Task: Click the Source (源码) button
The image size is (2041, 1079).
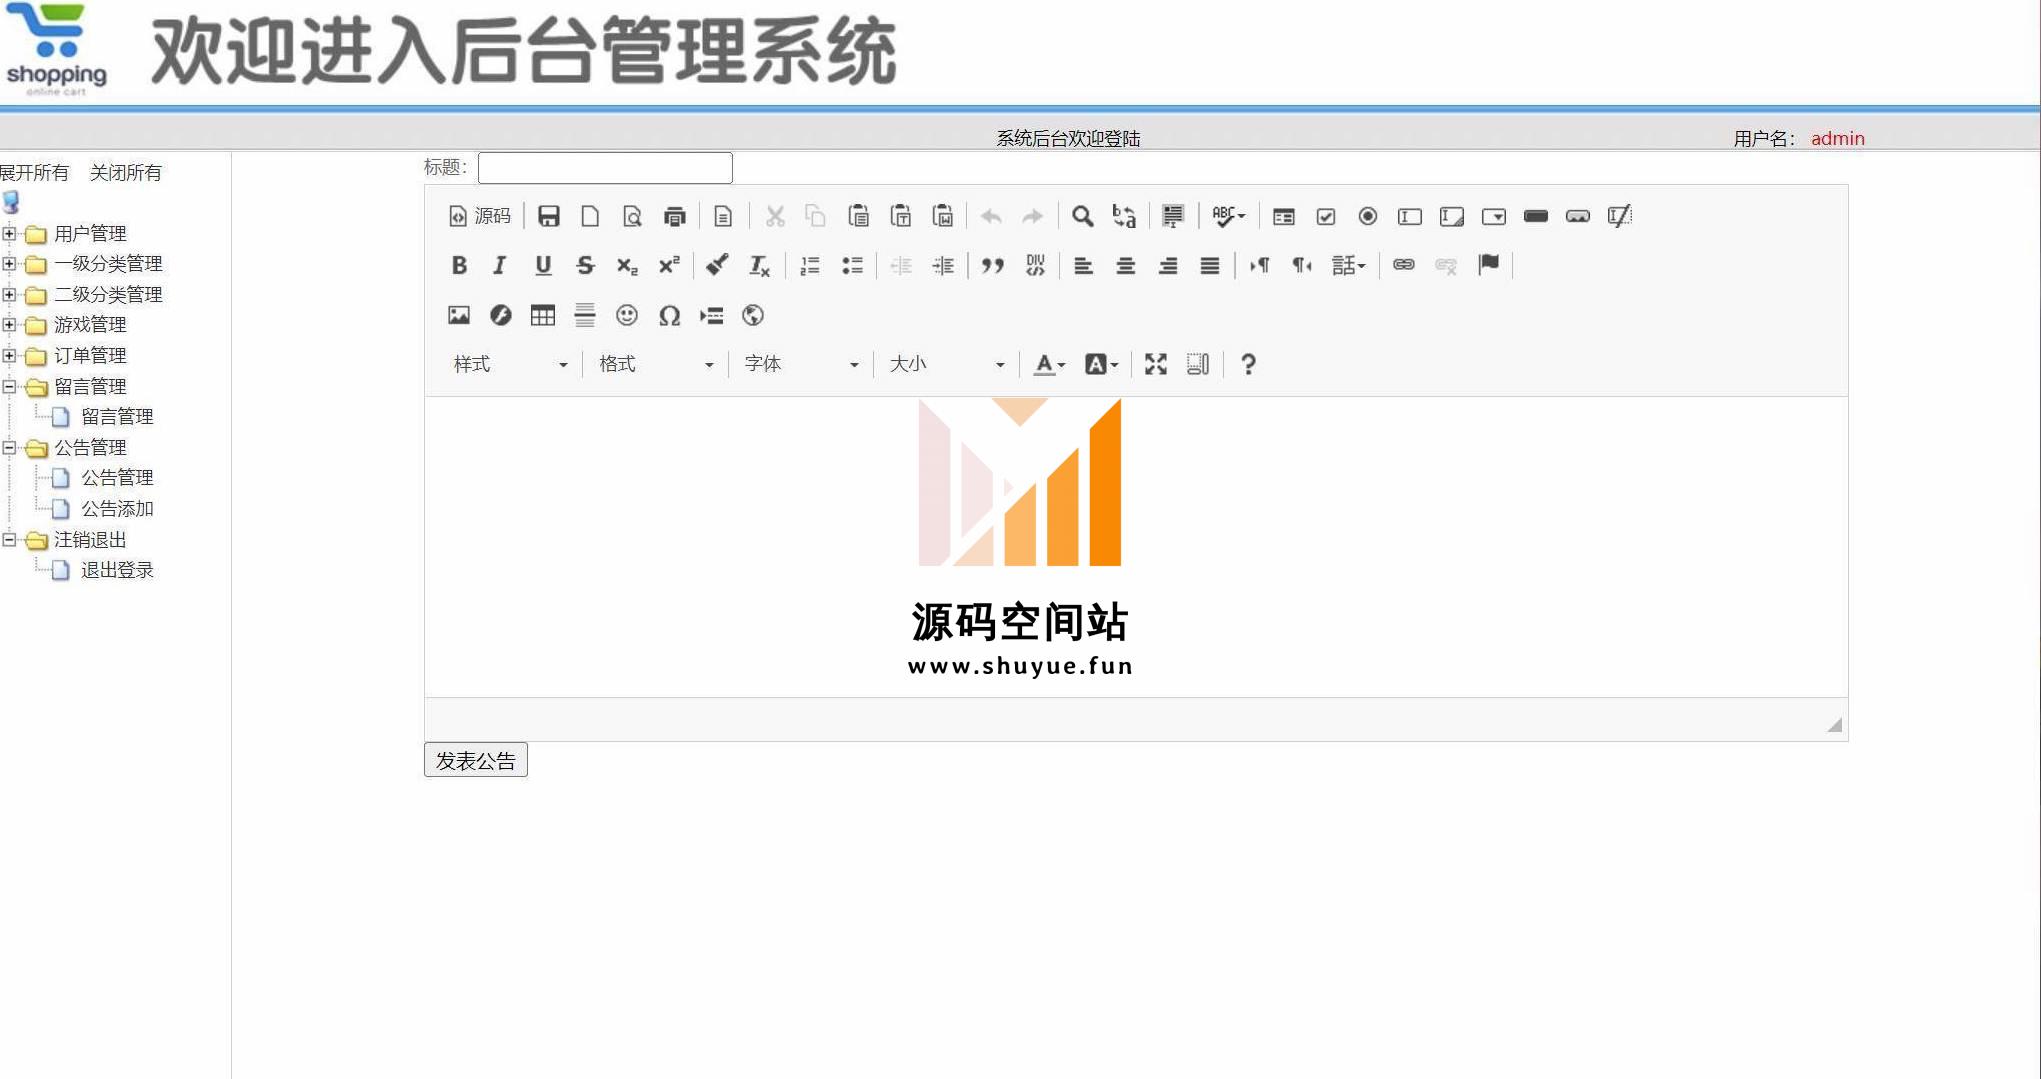Action: click(480, 216)
